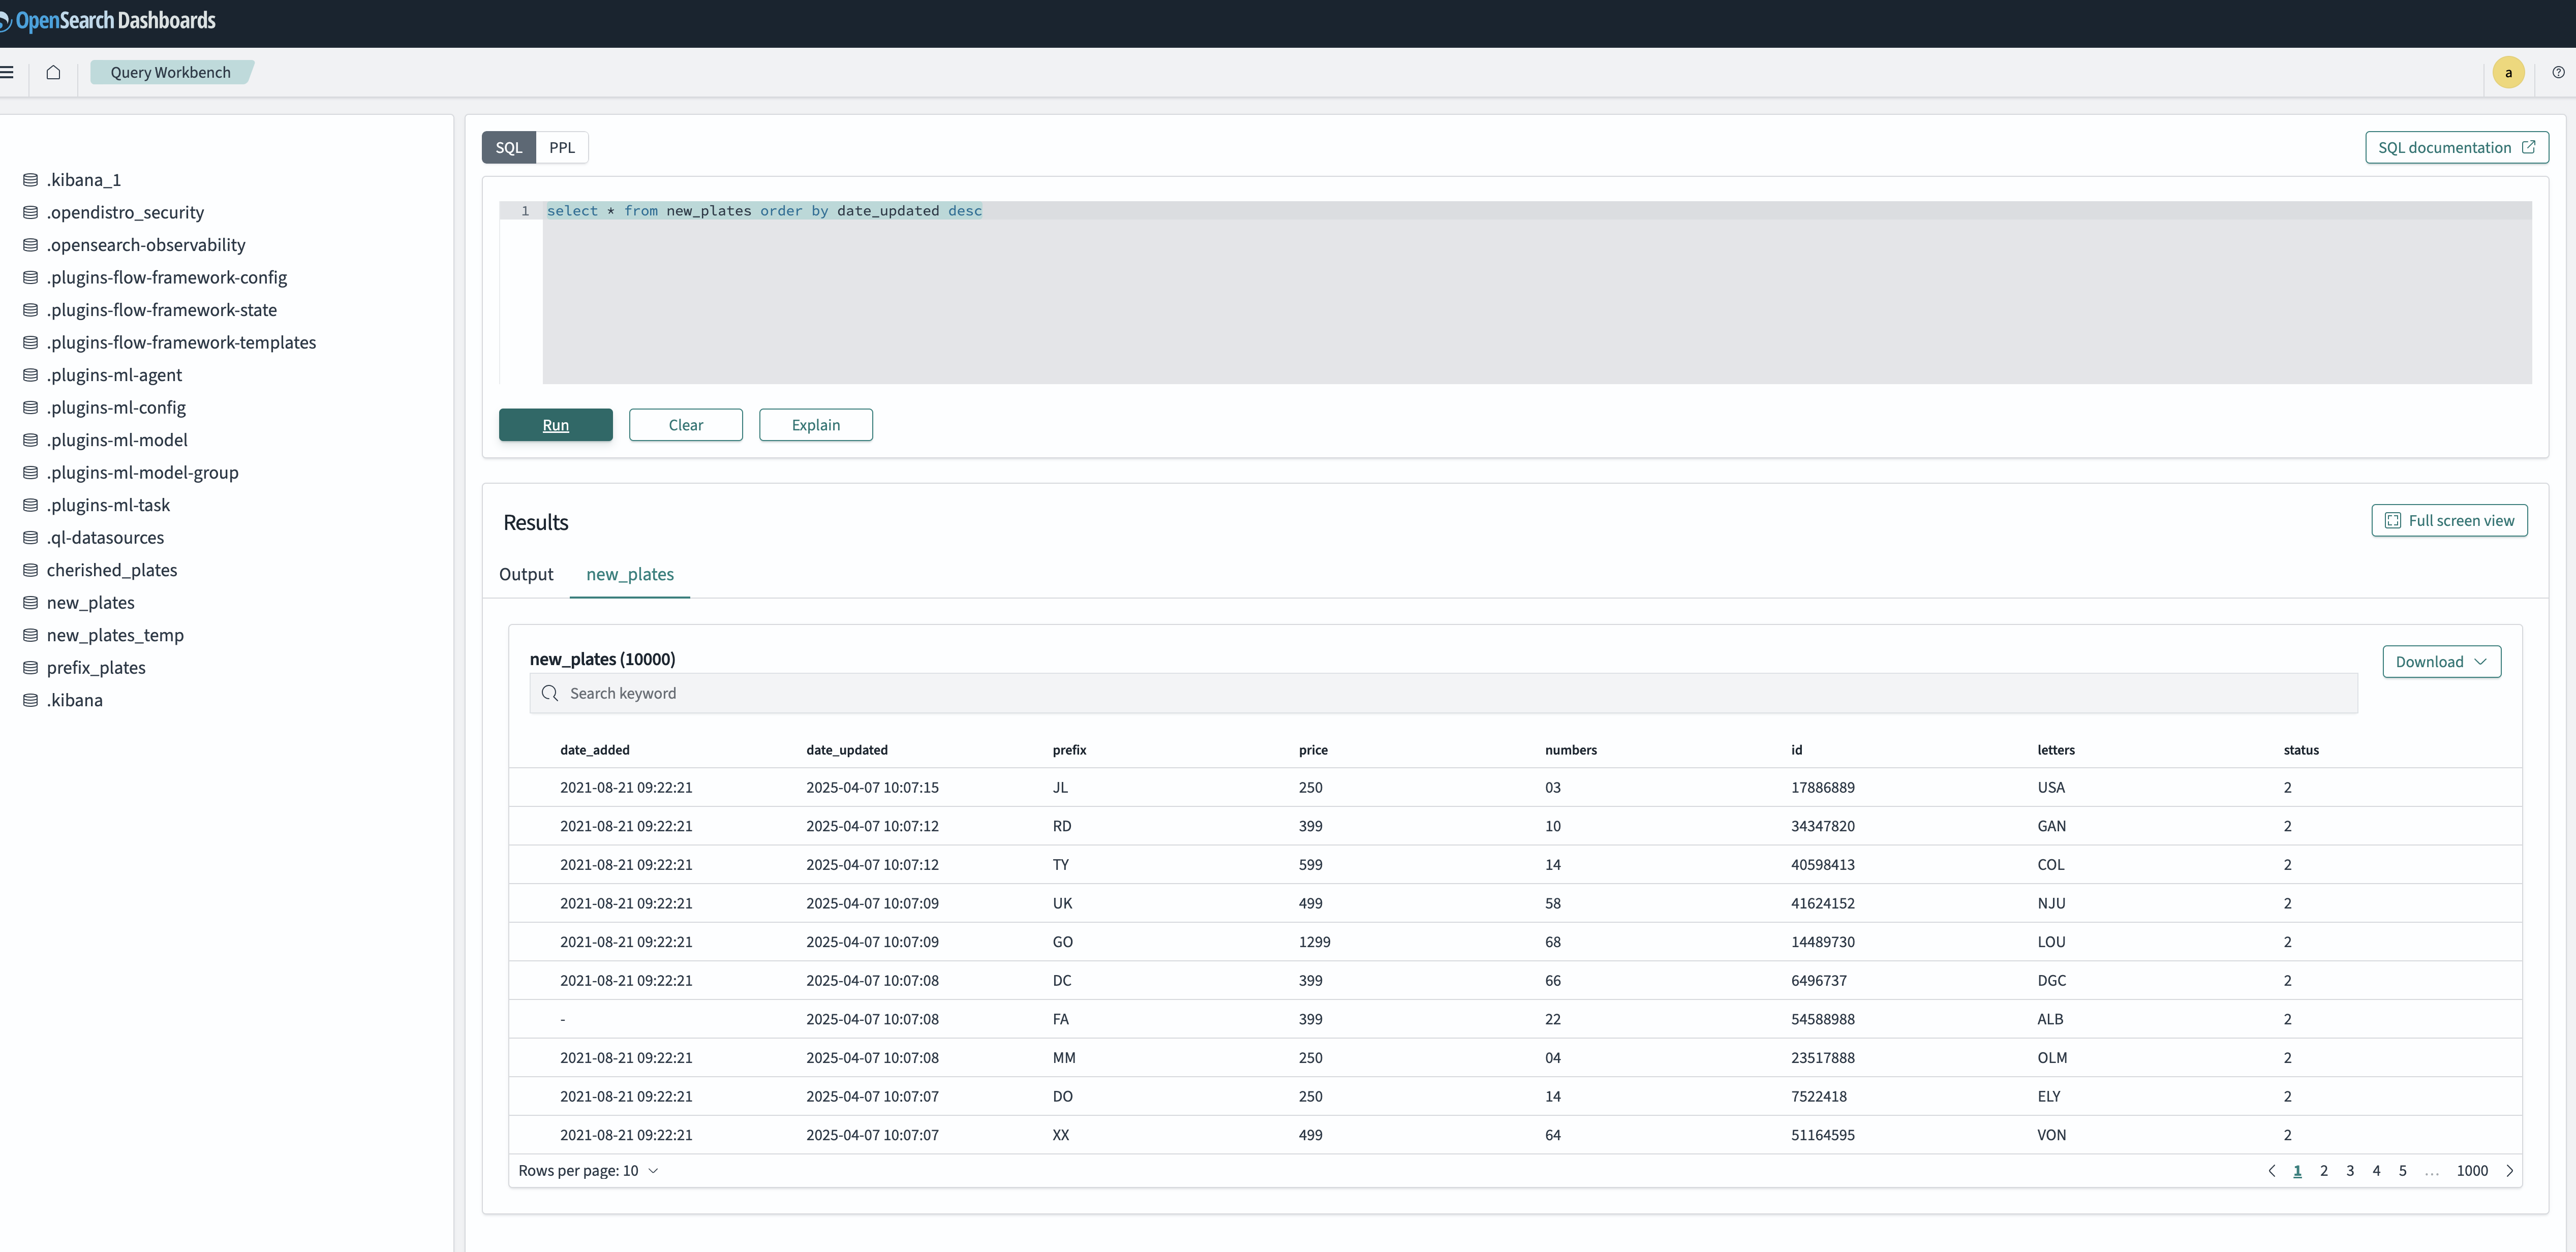
Task: Click date_updated cell 2025-04-07 10:07:15
Action: click(x=872, y=788)
